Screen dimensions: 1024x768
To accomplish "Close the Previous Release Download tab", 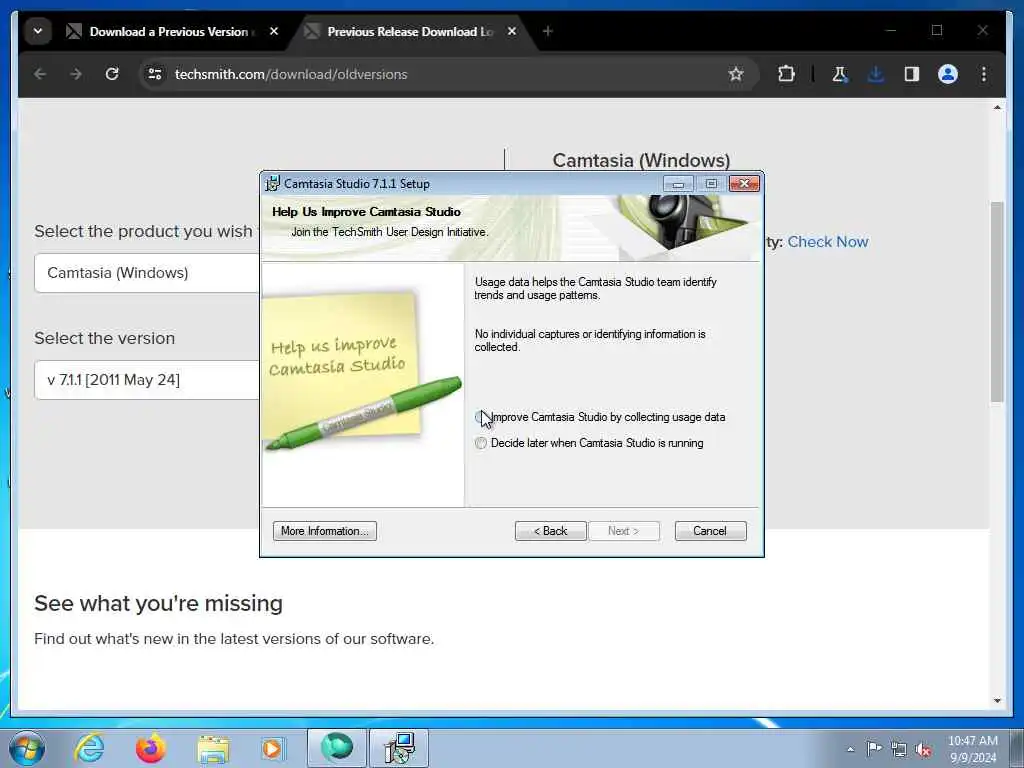I will coord(512,31).
